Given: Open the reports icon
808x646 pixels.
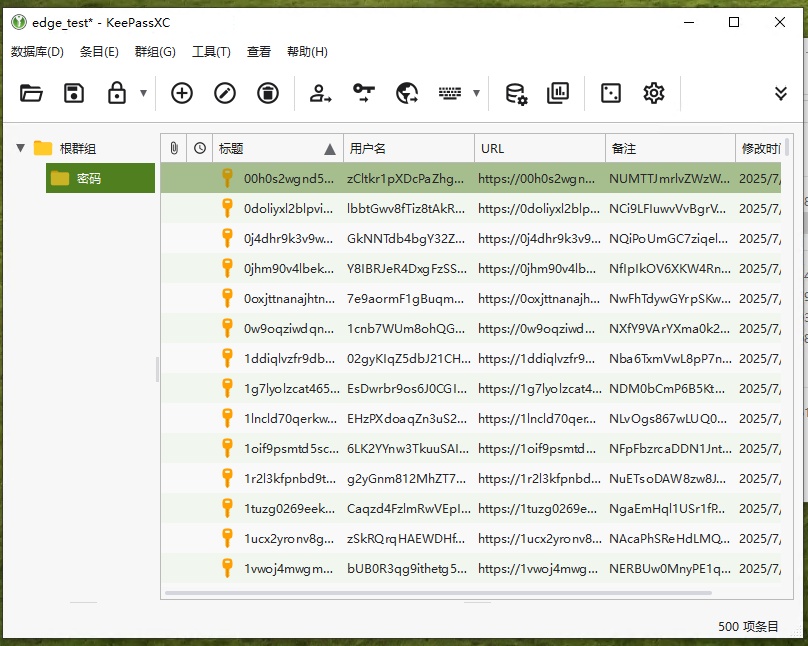Looking at the screenshot, I should coord(558,92).
